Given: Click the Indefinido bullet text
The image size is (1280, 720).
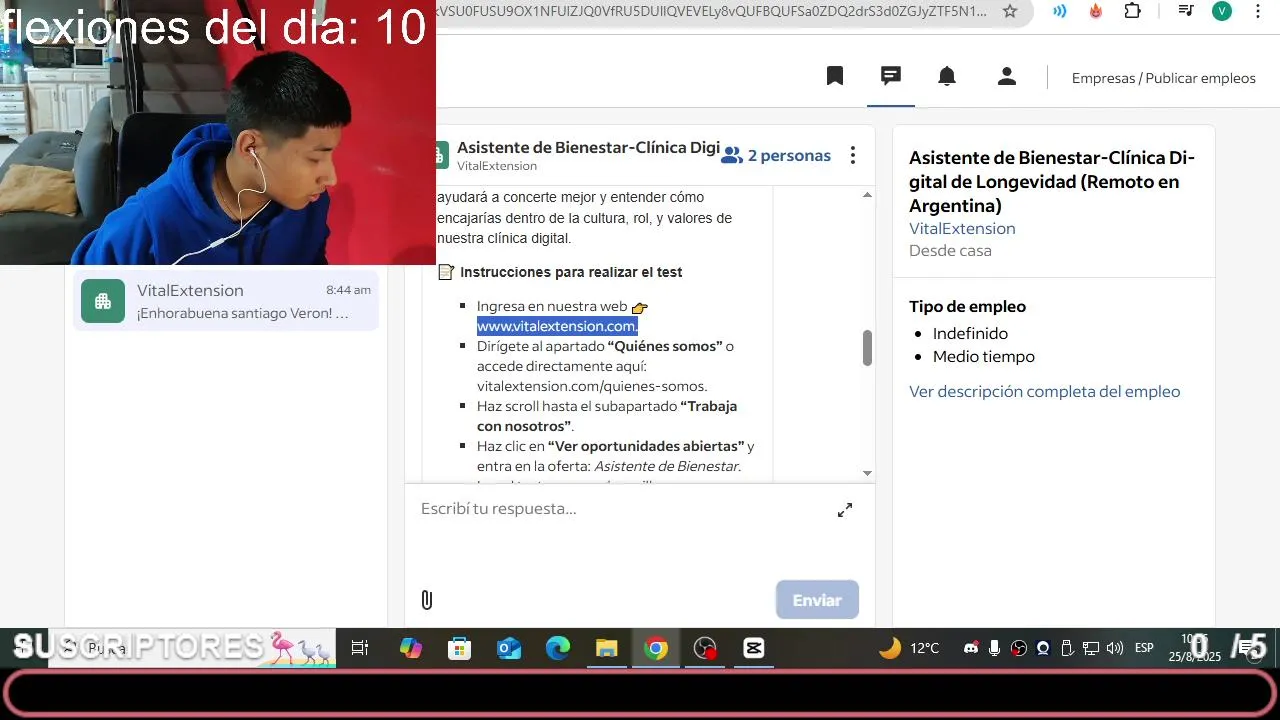Looking at the screenshot, I should point(970,333).
